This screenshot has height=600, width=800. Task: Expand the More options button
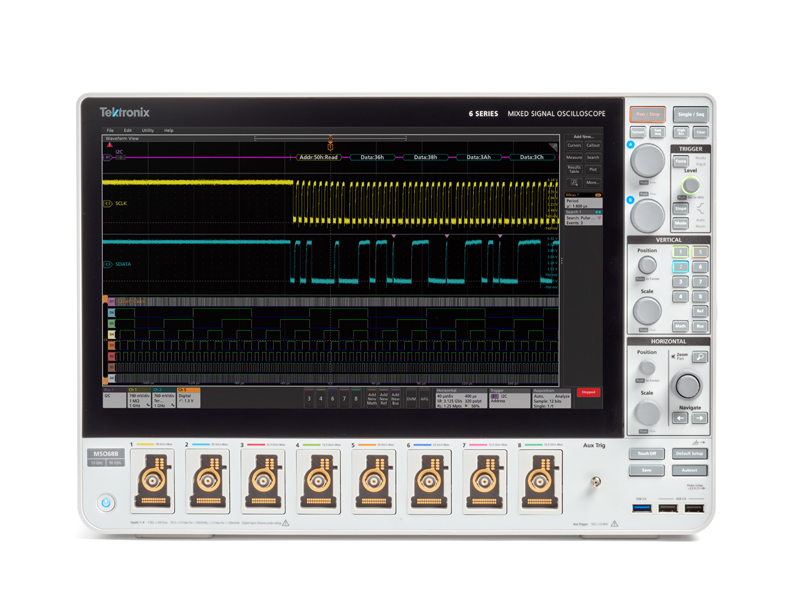592,183
